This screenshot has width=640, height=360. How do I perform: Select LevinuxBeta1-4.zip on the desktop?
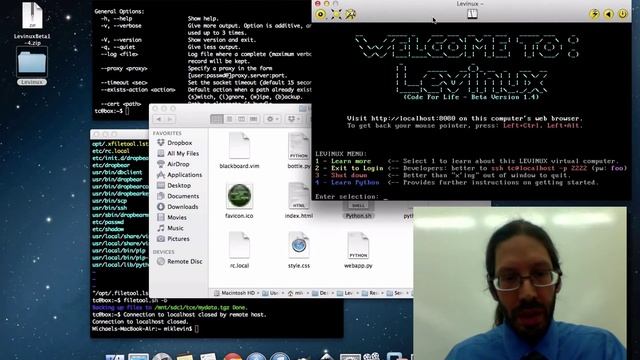(x=32, y=16)
